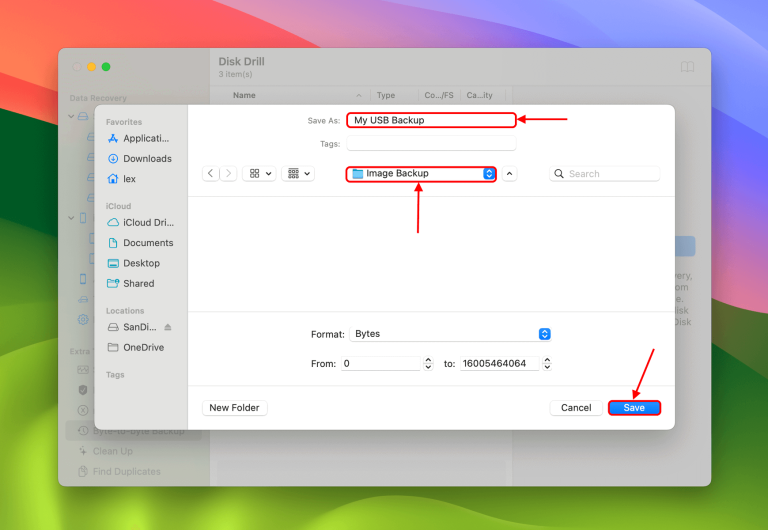Open the Format Bytes dropdown
Viewport: 768px width, 530px height.
pyautogui.click(x=450, y=334)
